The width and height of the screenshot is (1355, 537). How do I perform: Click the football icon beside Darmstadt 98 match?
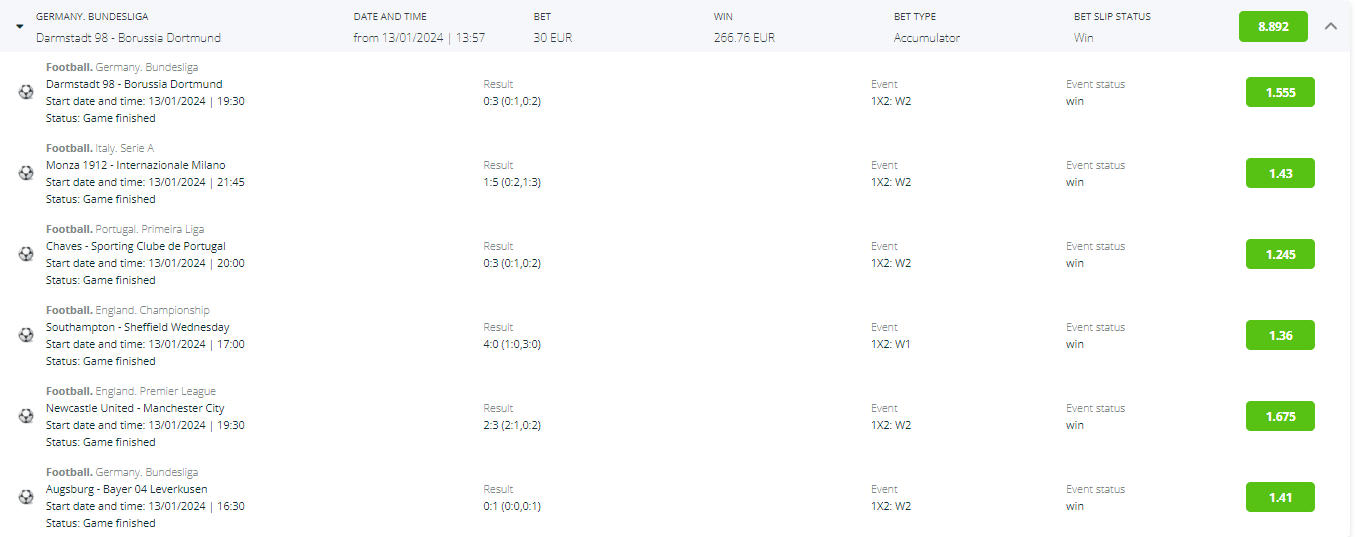[26, 92]
